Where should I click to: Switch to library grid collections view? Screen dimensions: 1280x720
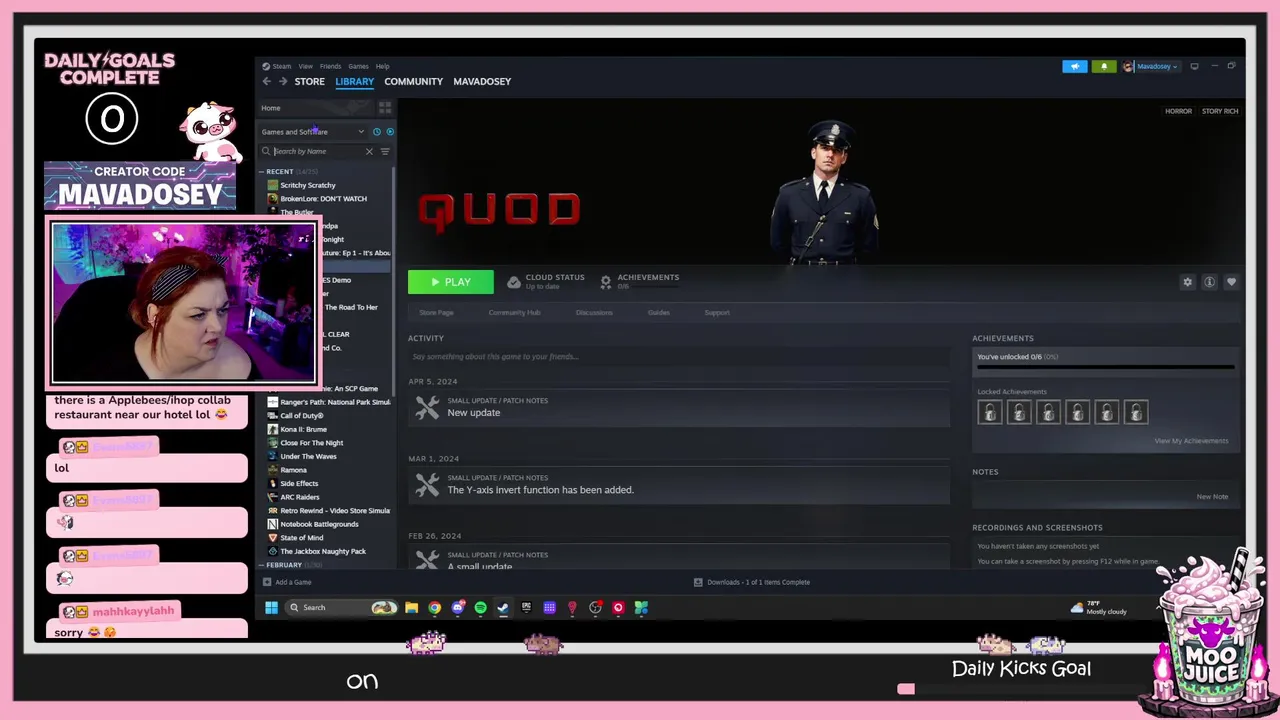point(385,108)
